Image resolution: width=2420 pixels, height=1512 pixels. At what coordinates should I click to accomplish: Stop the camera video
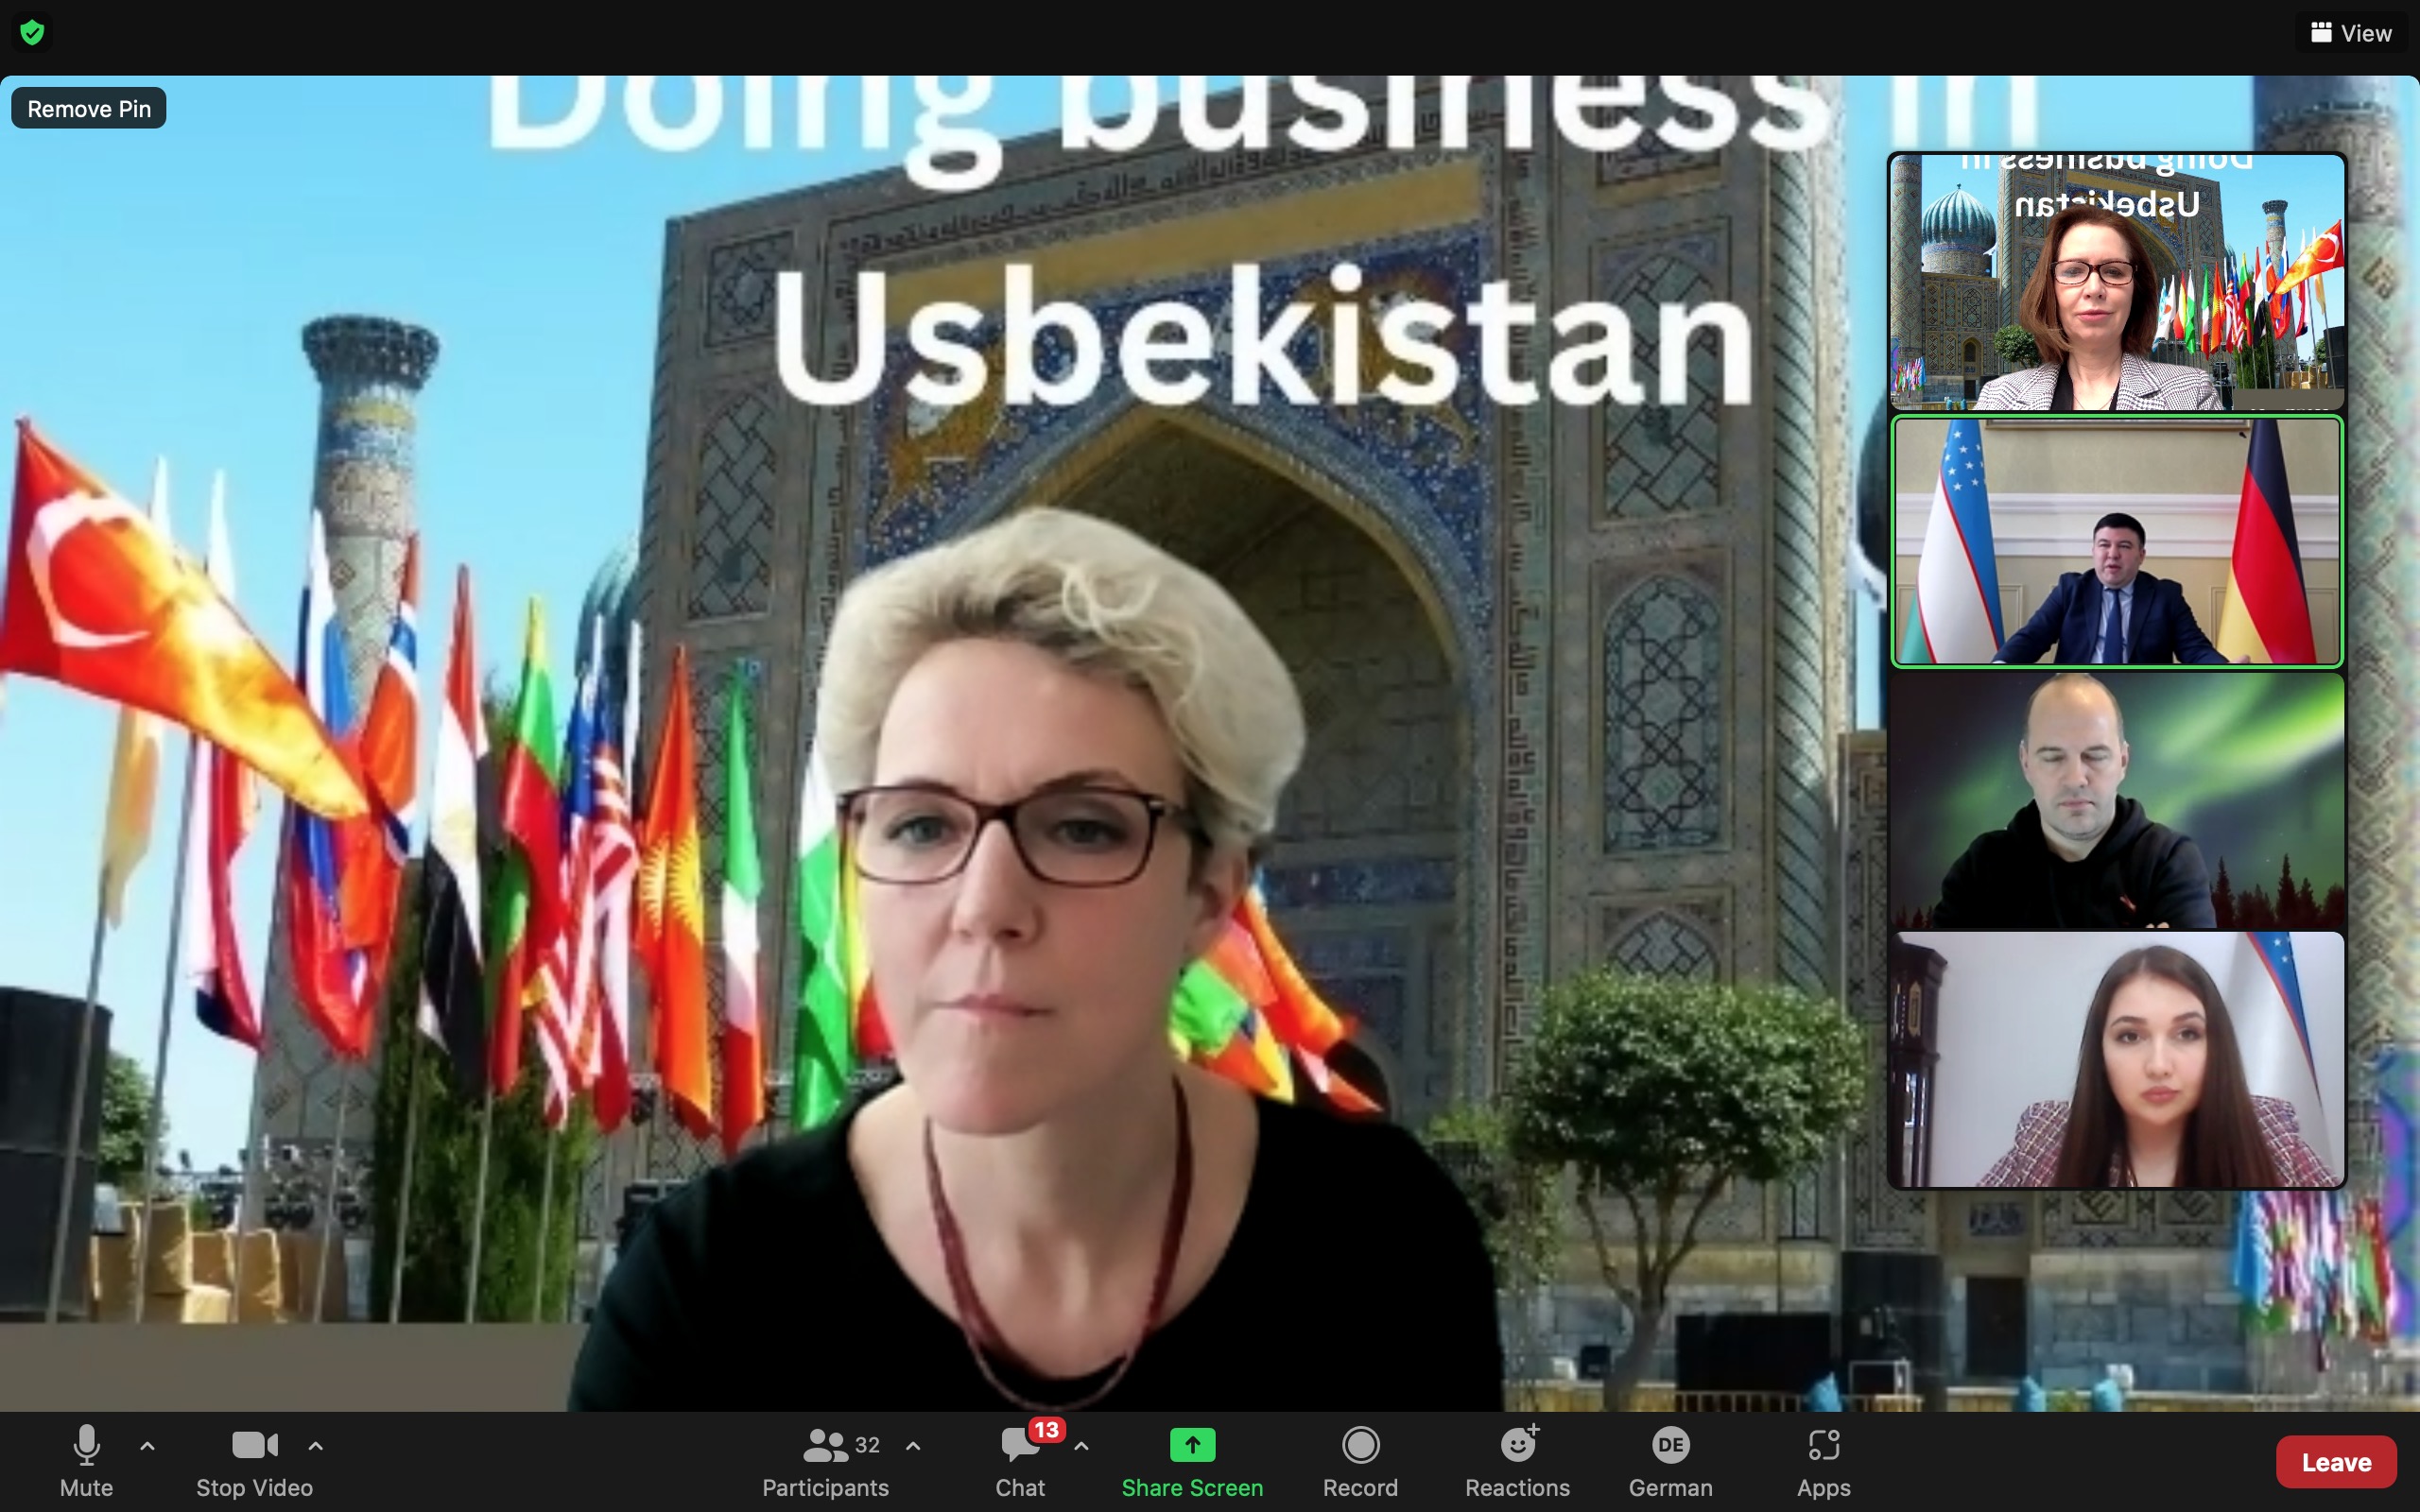254,1461
